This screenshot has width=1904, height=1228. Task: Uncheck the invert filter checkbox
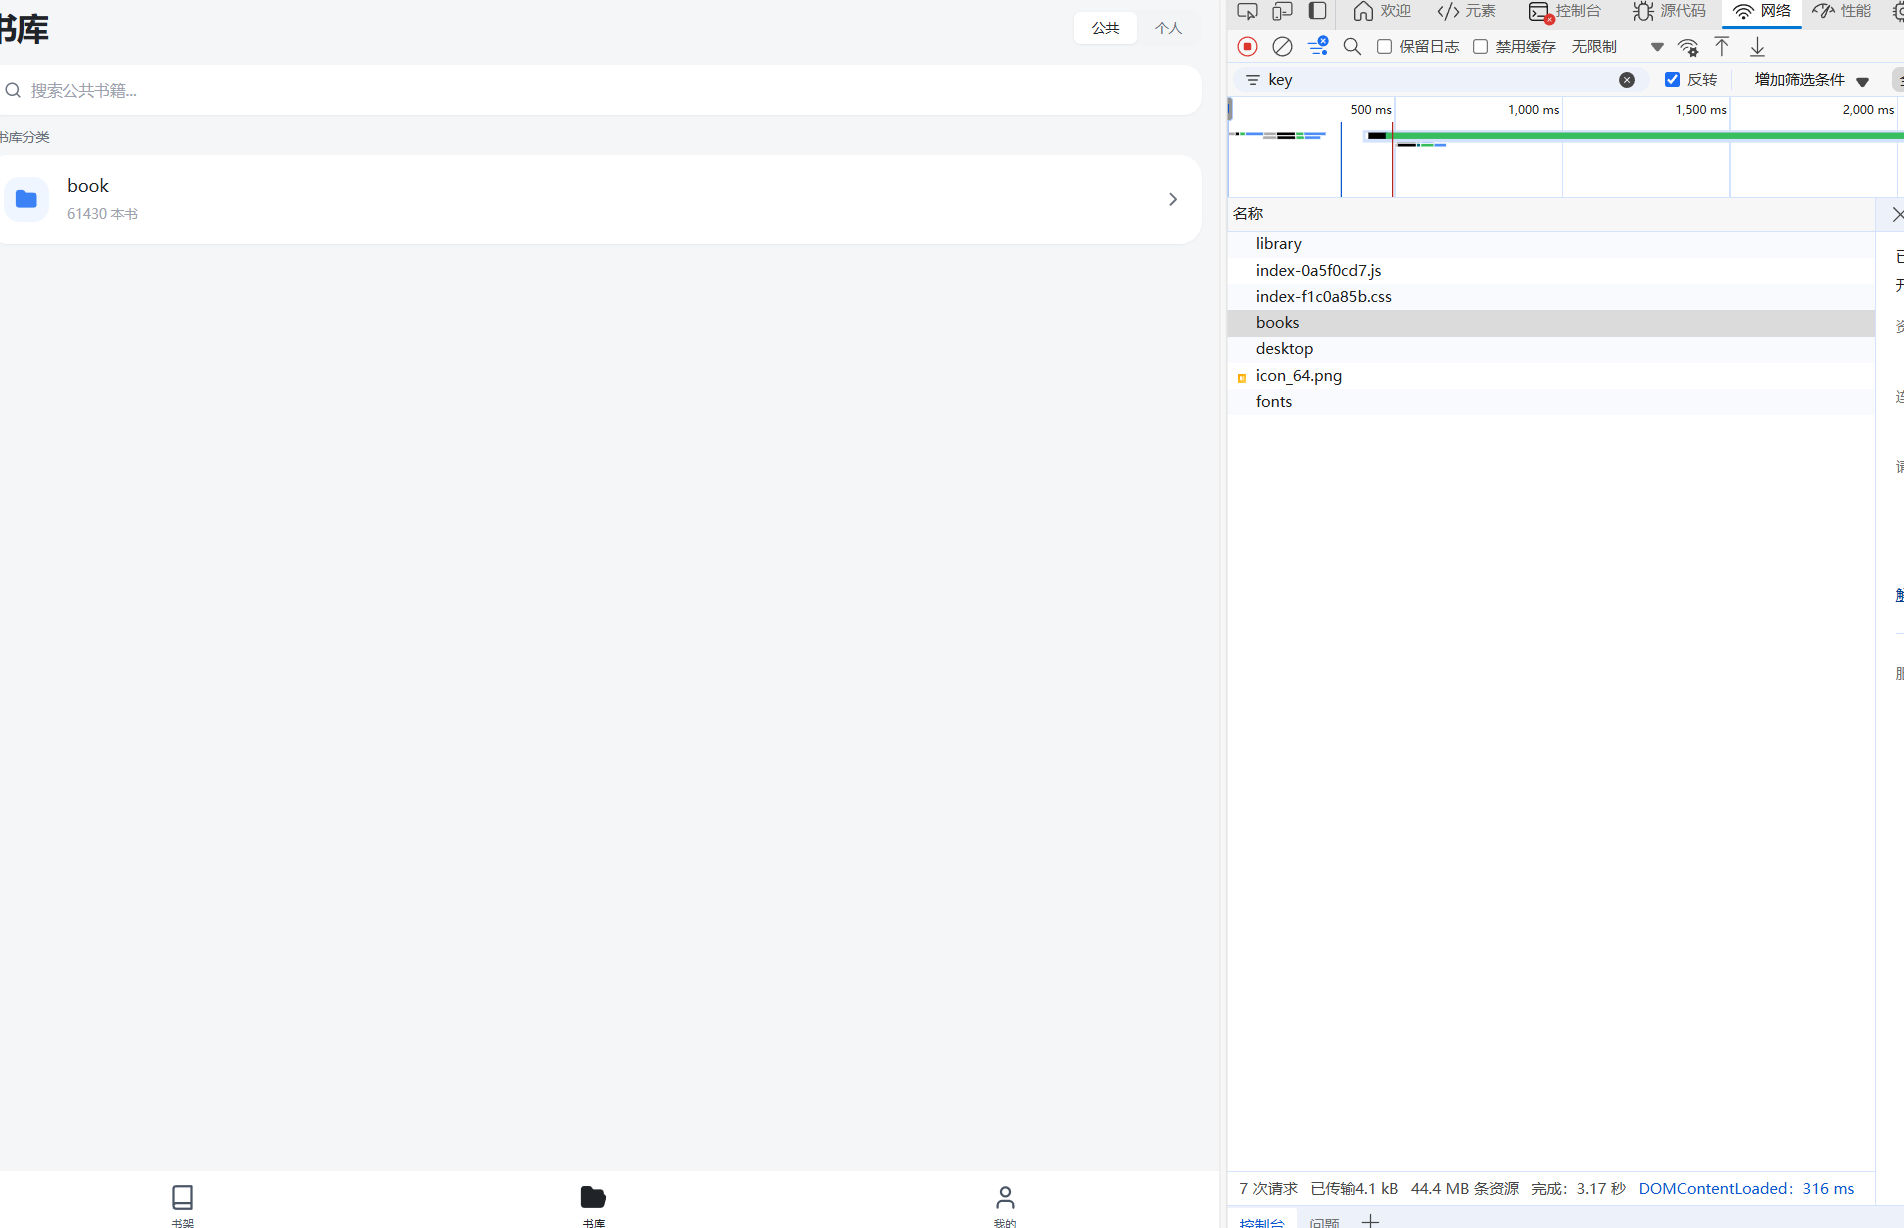(1672, 79)
